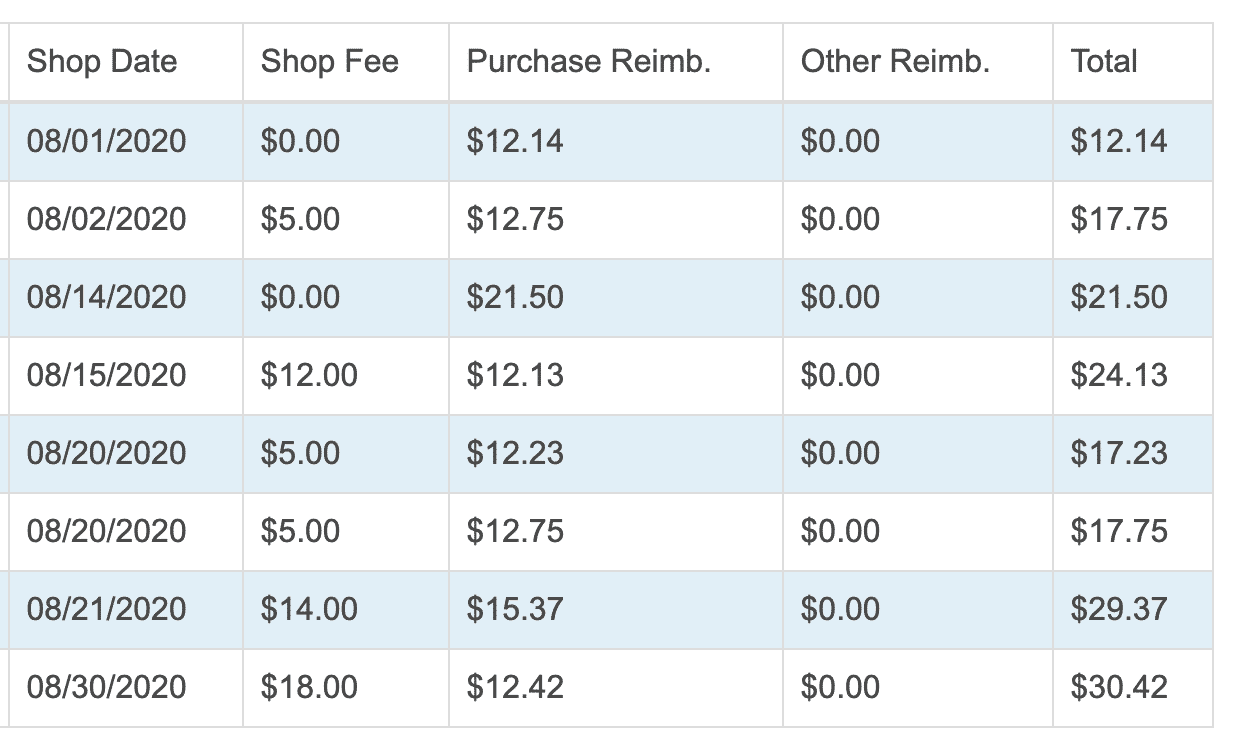
Task: Click the $15.37 purchase reimbursement cell
Action: tap(616, 610)
